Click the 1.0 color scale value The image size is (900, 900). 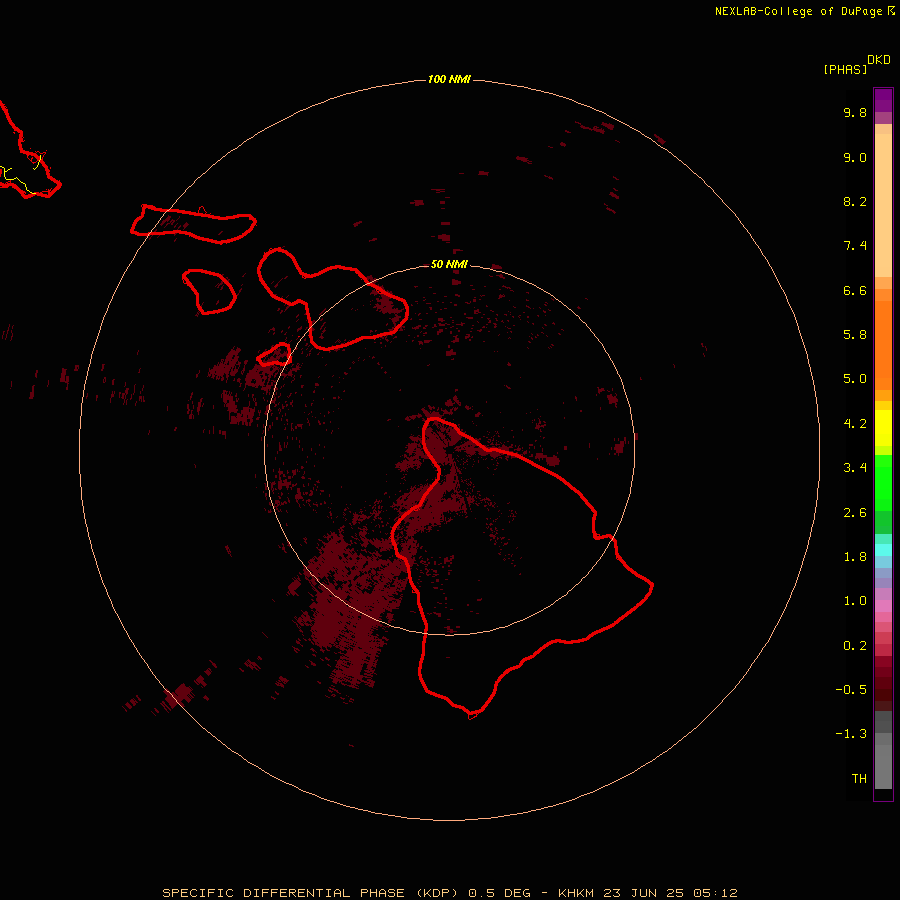(855, 601)
